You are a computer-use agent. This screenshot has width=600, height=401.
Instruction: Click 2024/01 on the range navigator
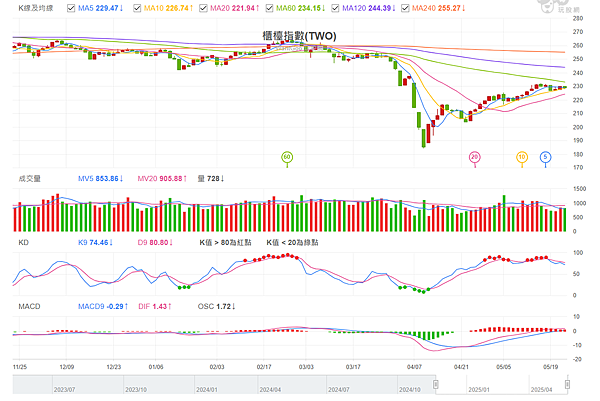207,390
